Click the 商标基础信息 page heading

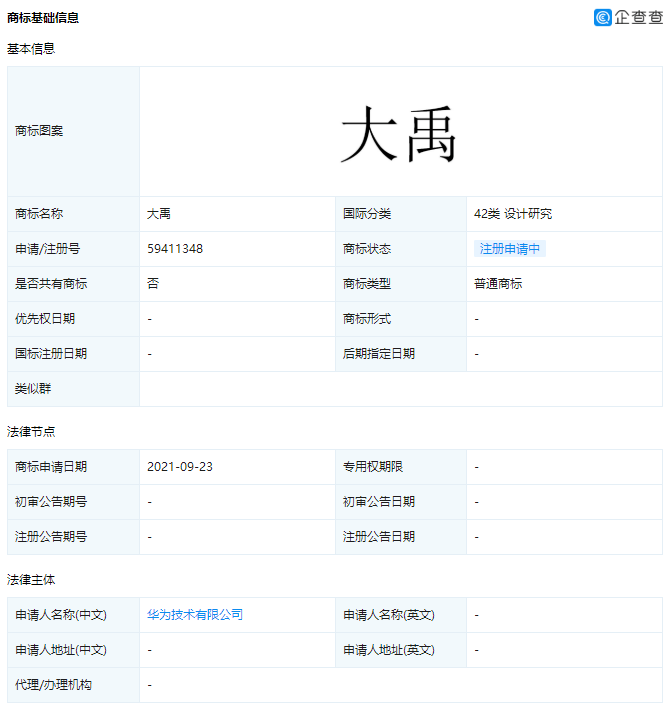[x=43, y=18]
